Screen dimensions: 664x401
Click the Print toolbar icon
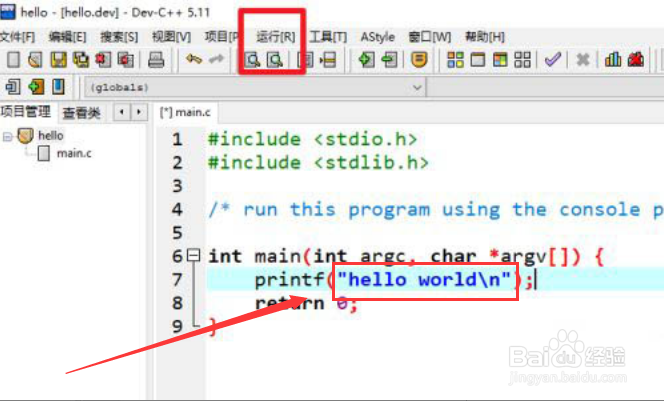[156, 60]
